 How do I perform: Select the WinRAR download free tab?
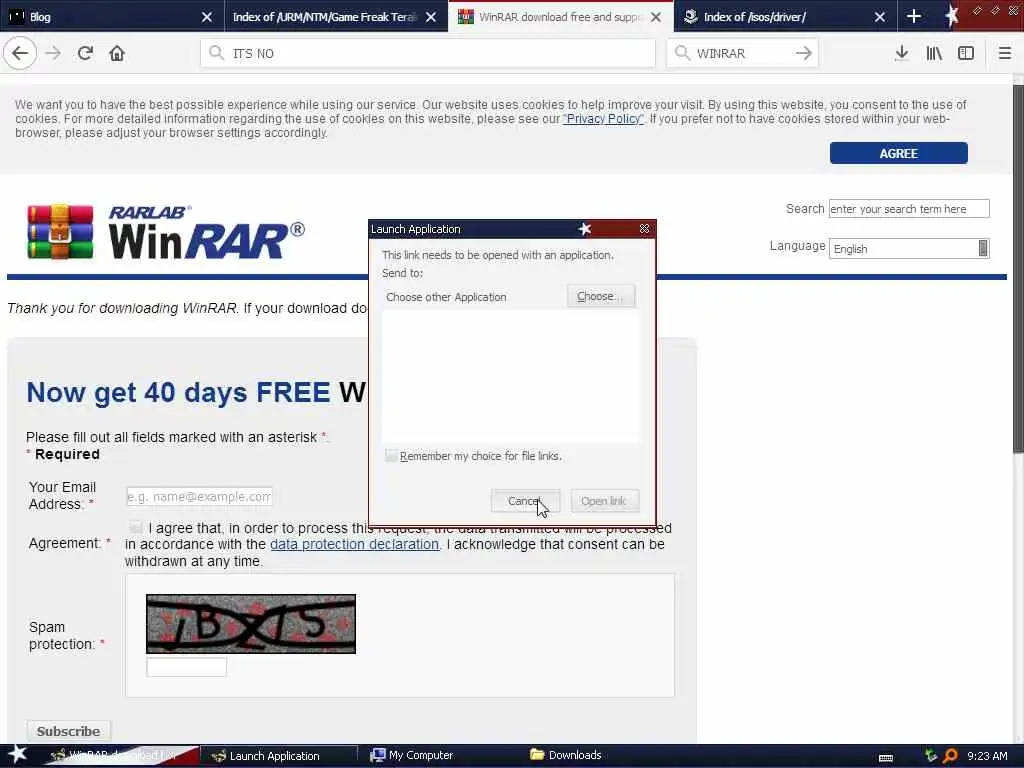pos(560,17)
